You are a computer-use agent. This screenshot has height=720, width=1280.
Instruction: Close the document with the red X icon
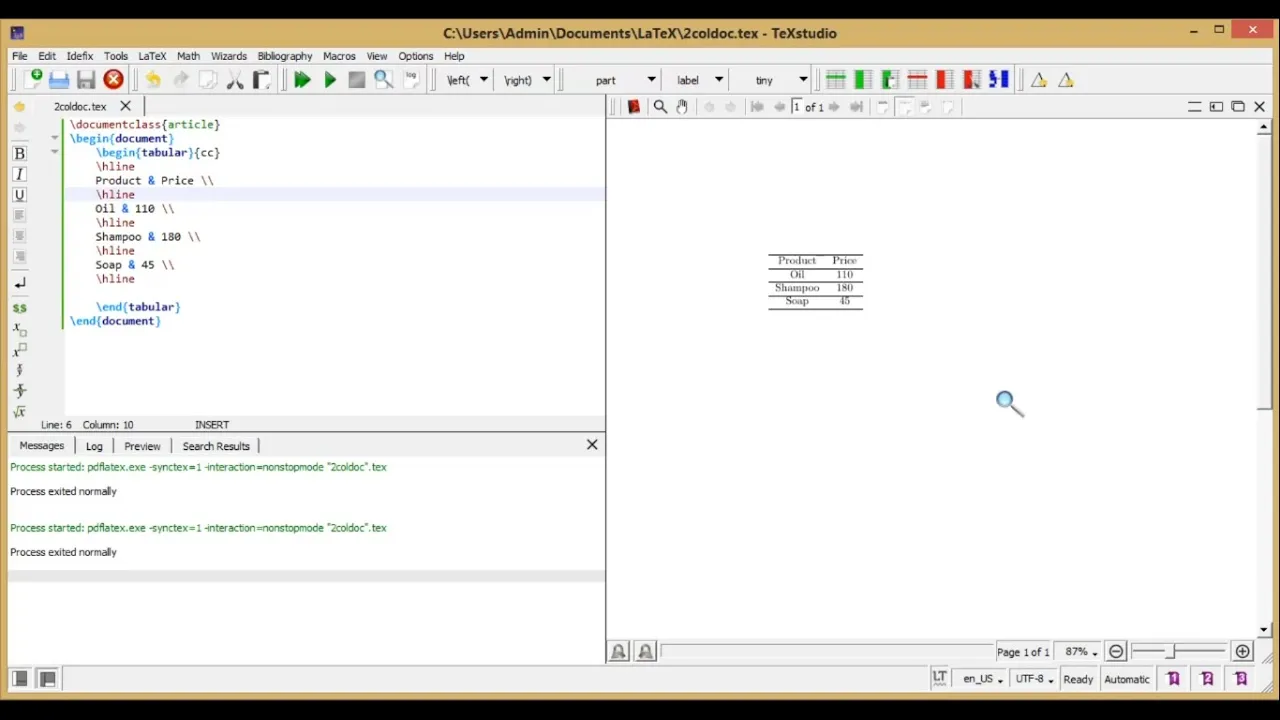[113, 80]
